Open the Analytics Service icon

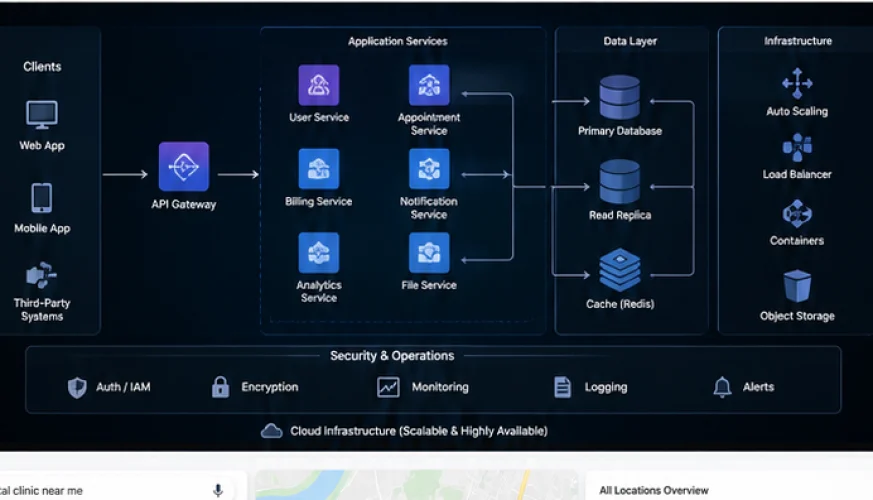[318, 253]
